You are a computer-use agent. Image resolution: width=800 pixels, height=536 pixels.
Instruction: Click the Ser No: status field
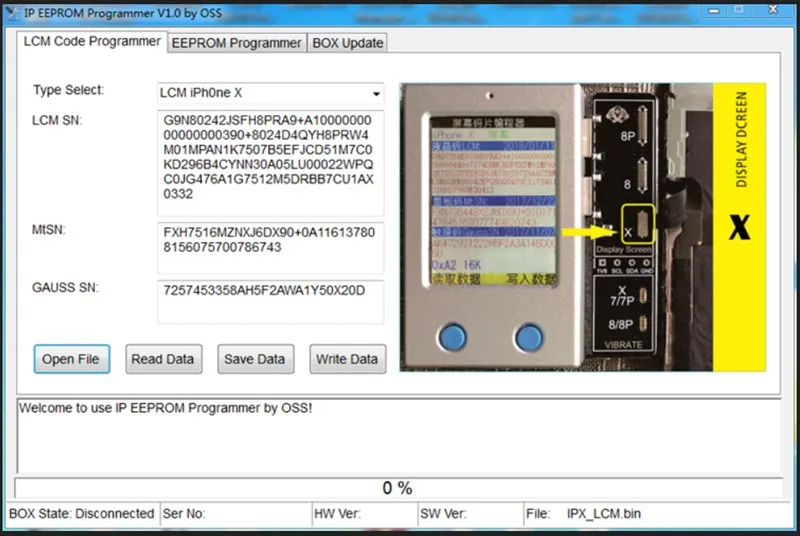pyautogui.click(x=236, y=514)
